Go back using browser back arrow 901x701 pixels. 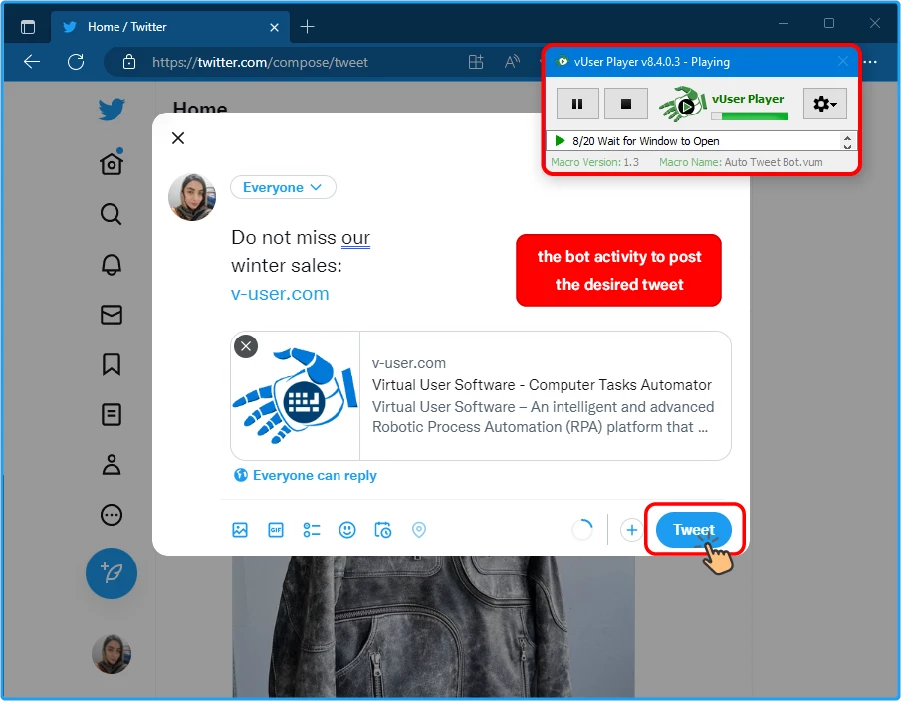32,61
